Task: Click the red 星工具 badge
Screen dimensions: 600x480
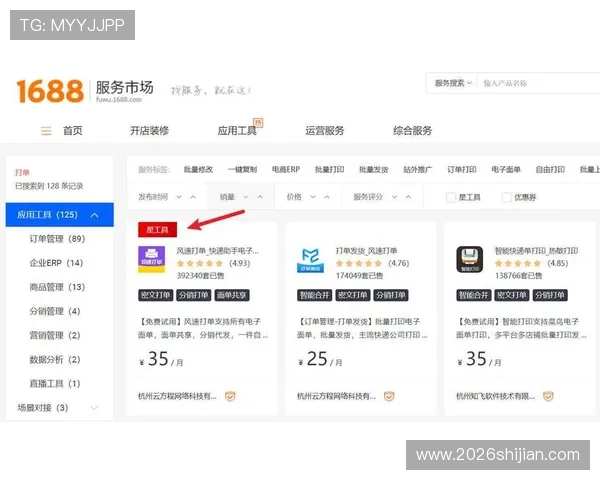Action: pos(157,230)
